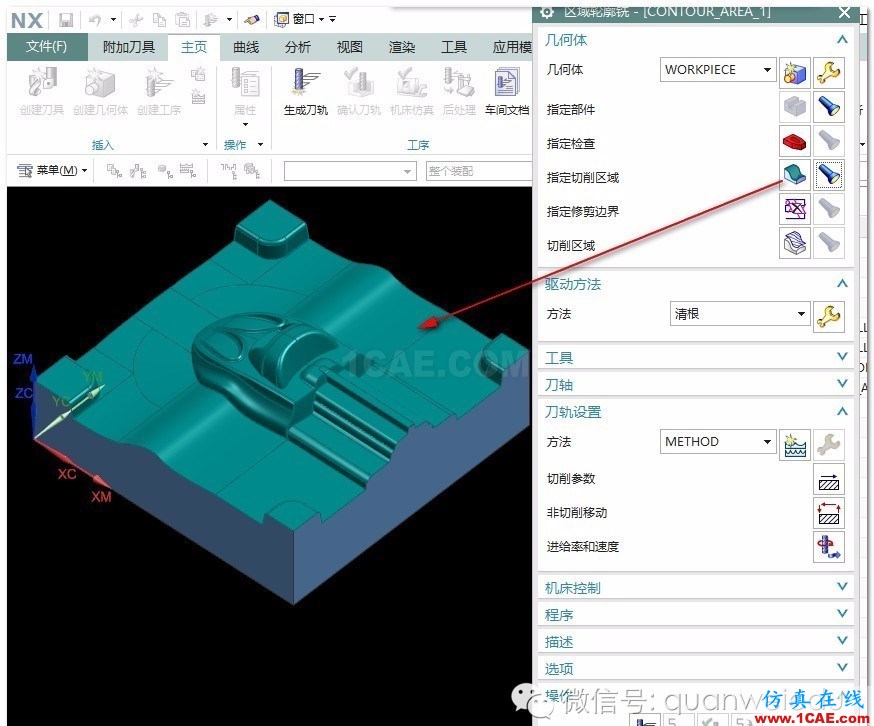The image size is (874, 726).
Task: Expand the 操作 group dropdown arrow
Action: (x=260, y=145)
